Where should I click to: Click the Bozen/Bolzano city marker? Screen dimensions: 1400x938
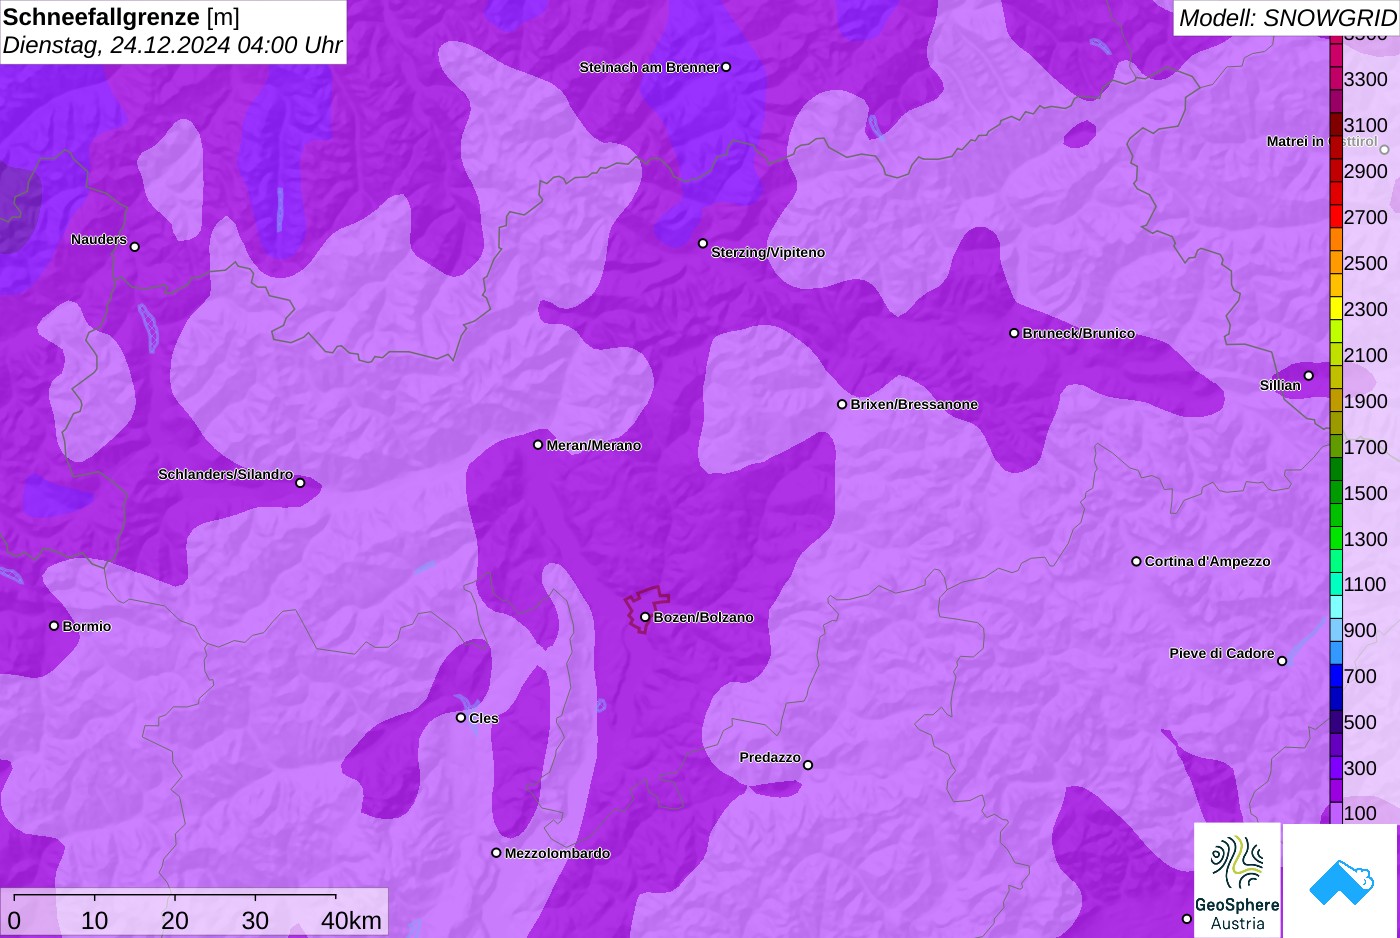pos(645,617)
